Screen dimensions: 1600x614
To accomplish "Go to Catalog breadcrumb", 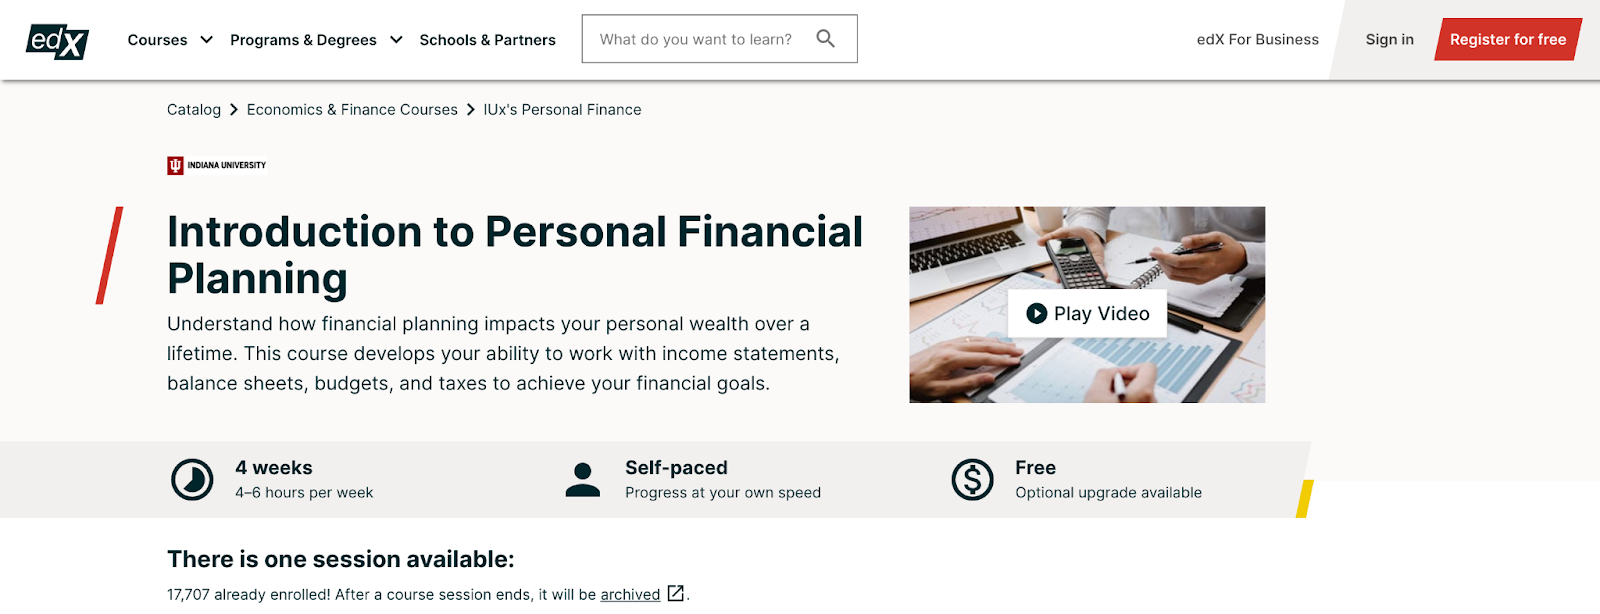I will [x=194, y=110].
